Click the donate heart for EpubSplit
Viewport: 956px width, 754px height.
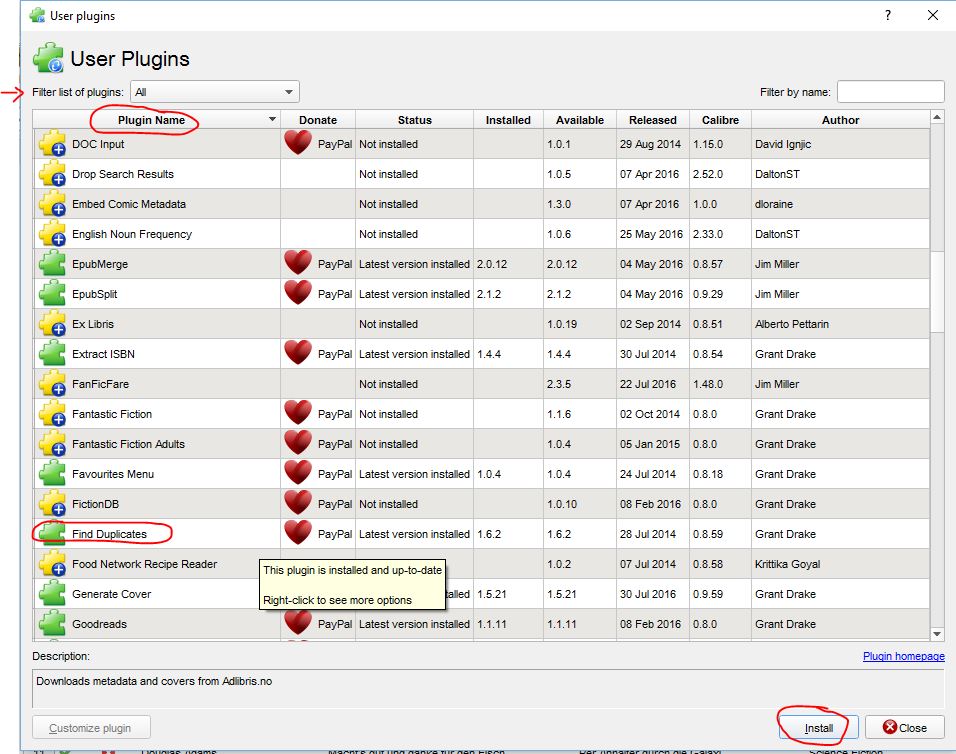pyautogui.click(x=298, y=293)
